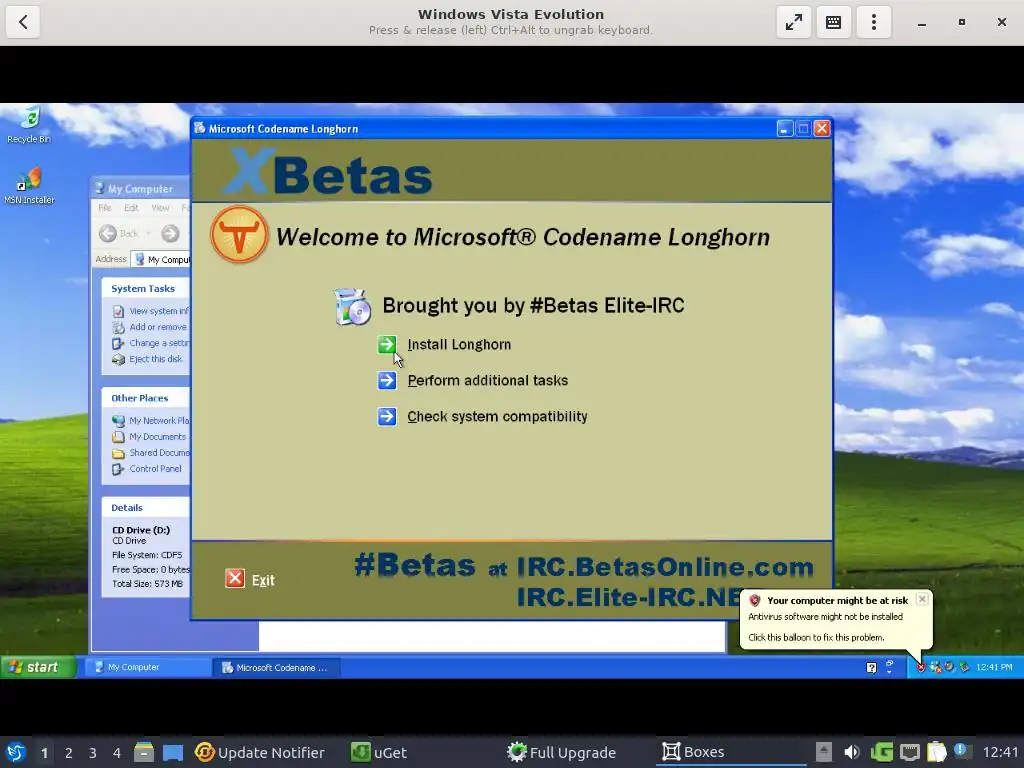Viewport: 1024px width, 768px height.
Task: Select Install Longhorn
Action: tap(459, 344)
